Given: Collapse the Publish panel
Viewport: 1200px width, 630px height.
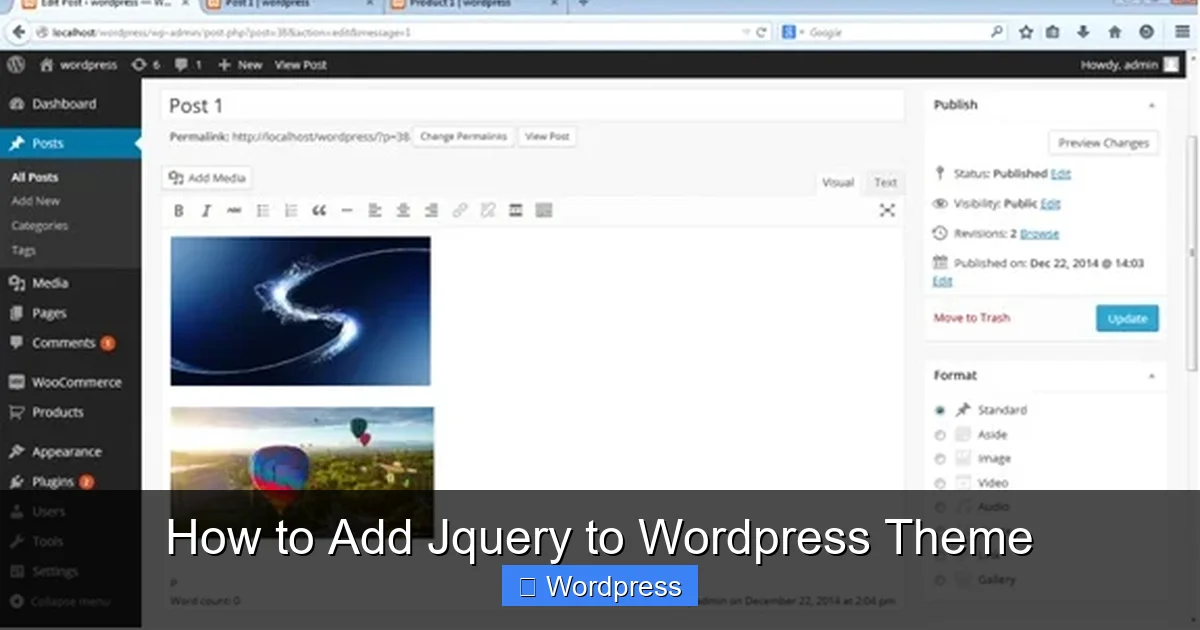Looking at the screenshot, I should coord(1151,105).
